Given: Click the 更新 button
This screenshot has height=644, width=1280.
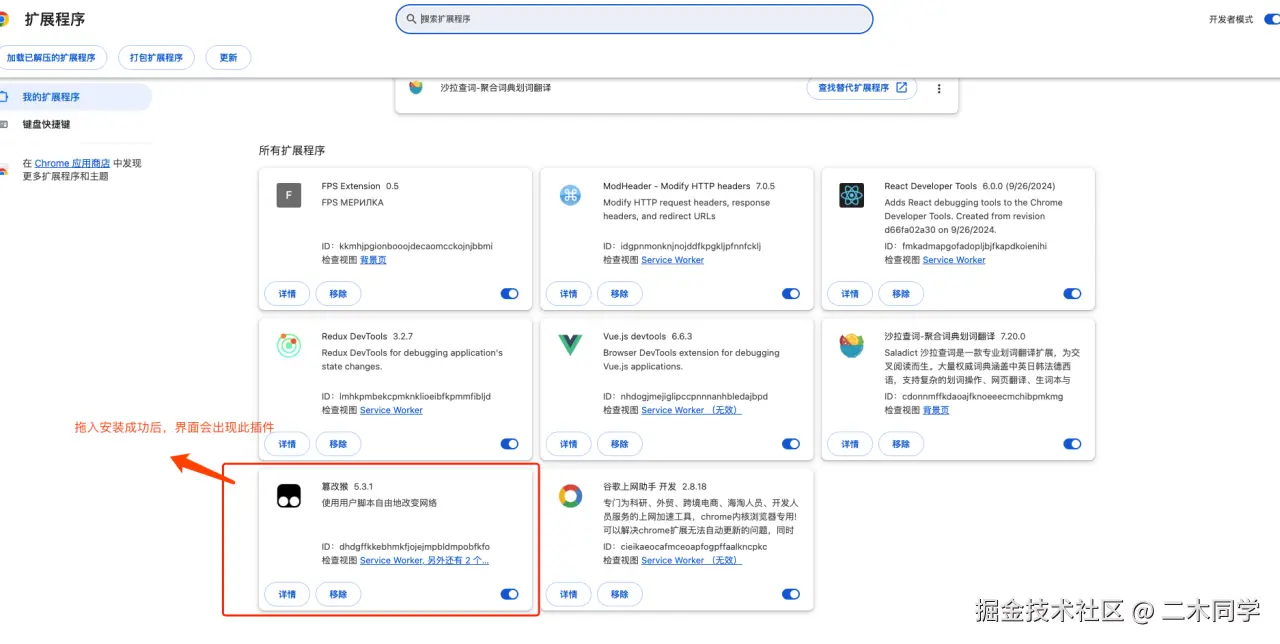Looking at the screenshot, I should click(228, 58).
